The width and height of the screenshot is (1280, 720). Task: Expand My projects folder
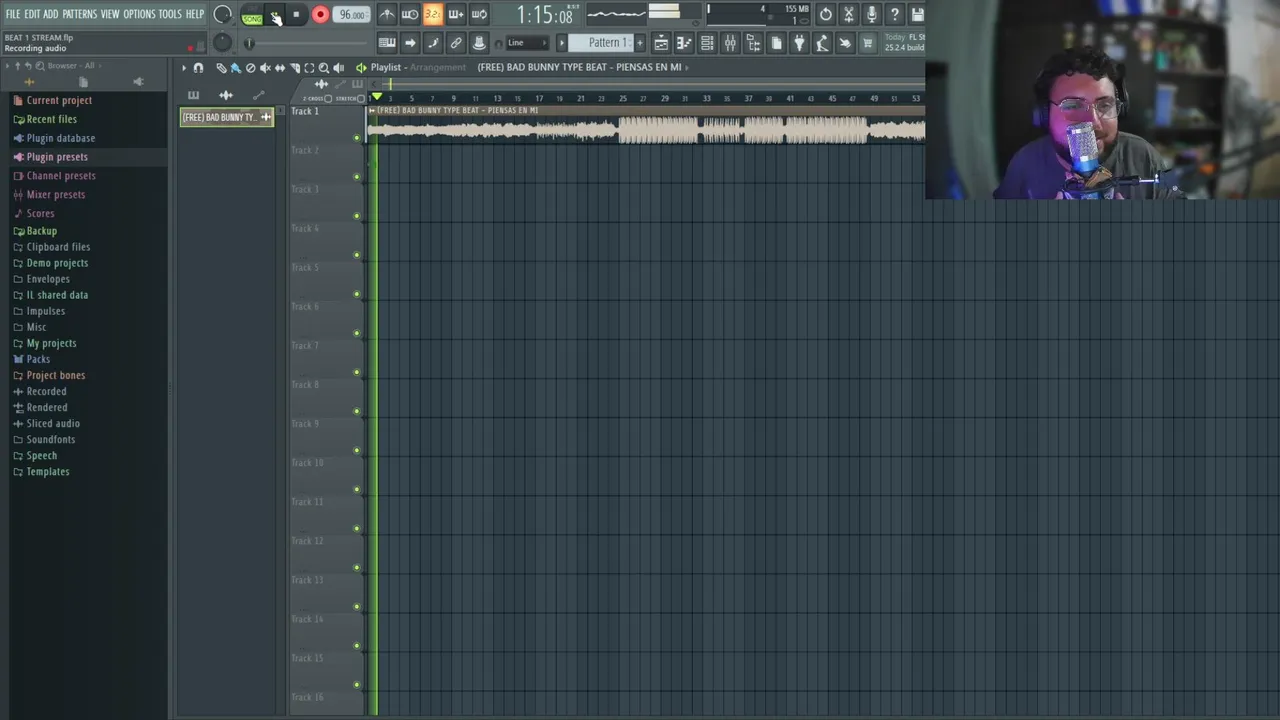point(51,343)
